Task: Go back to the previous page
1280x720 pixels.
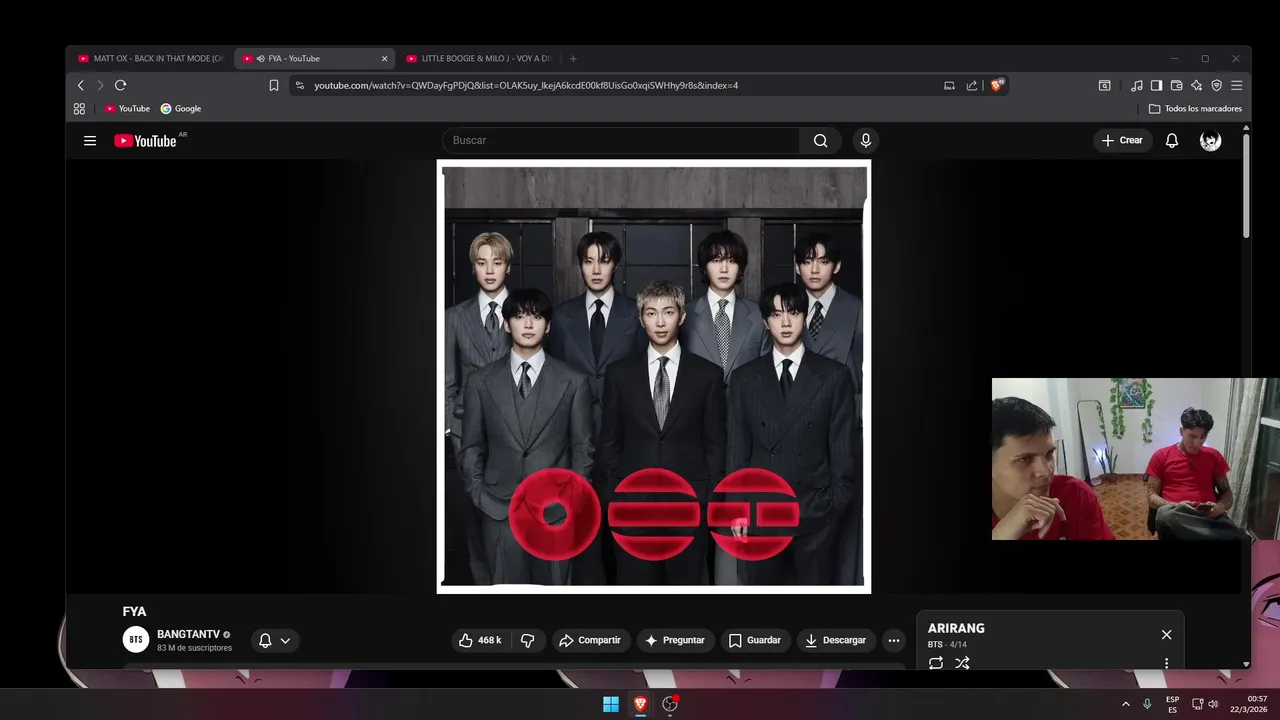Action: point(82,86)
